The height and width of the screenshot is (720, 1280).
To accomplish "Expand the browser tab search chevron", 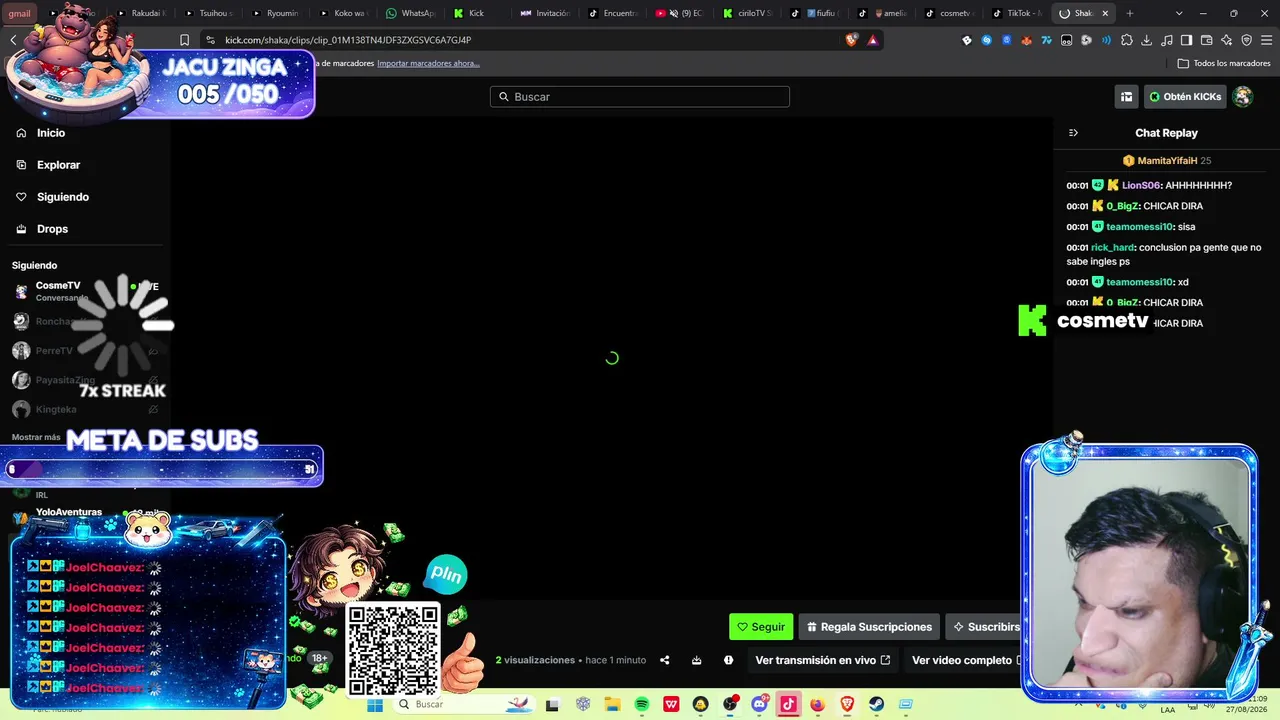I will (1179, 13).
